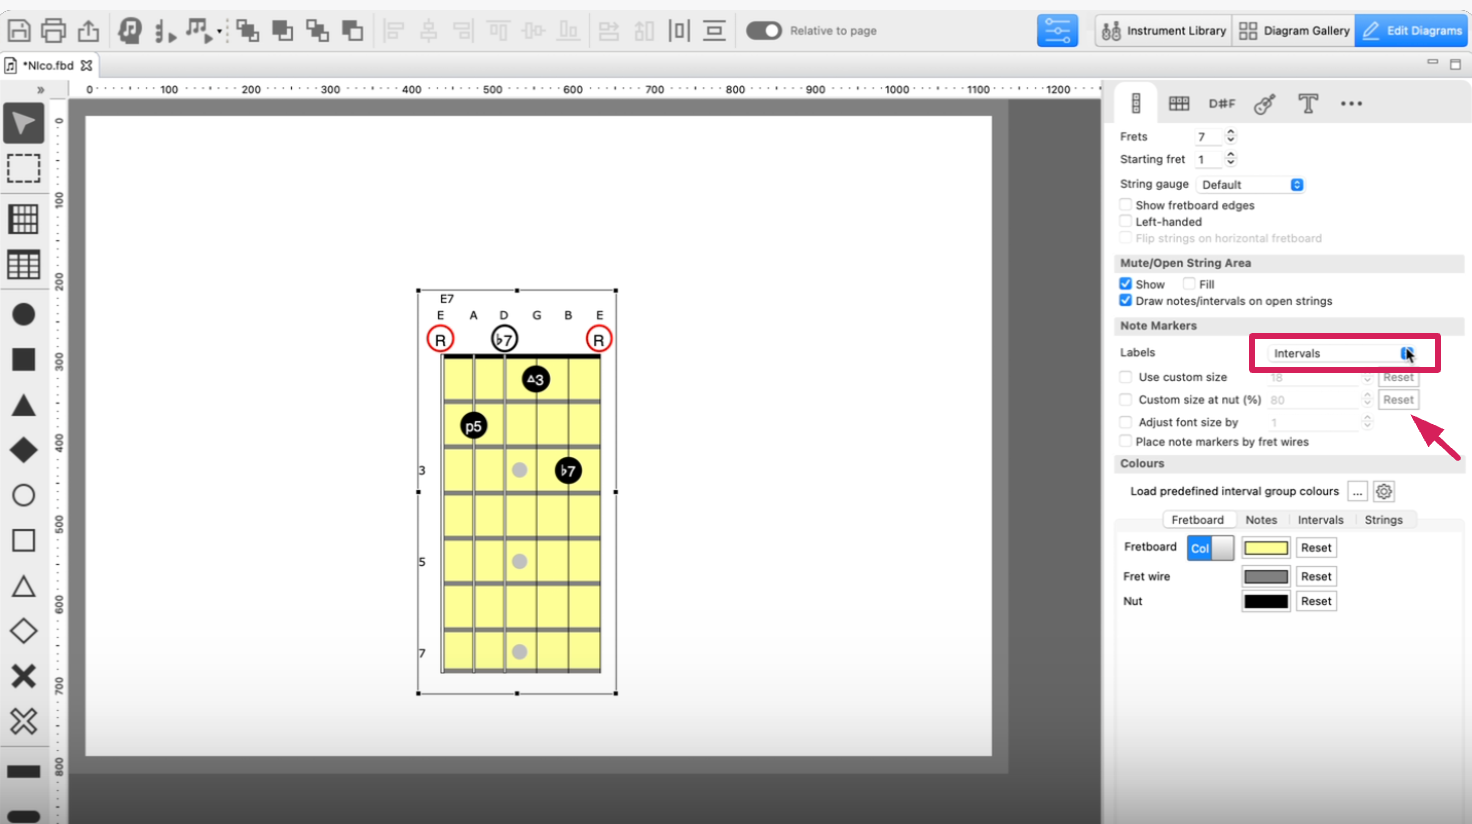
Task: Open the blue settings sliders button
Action: pos(1057,31)
